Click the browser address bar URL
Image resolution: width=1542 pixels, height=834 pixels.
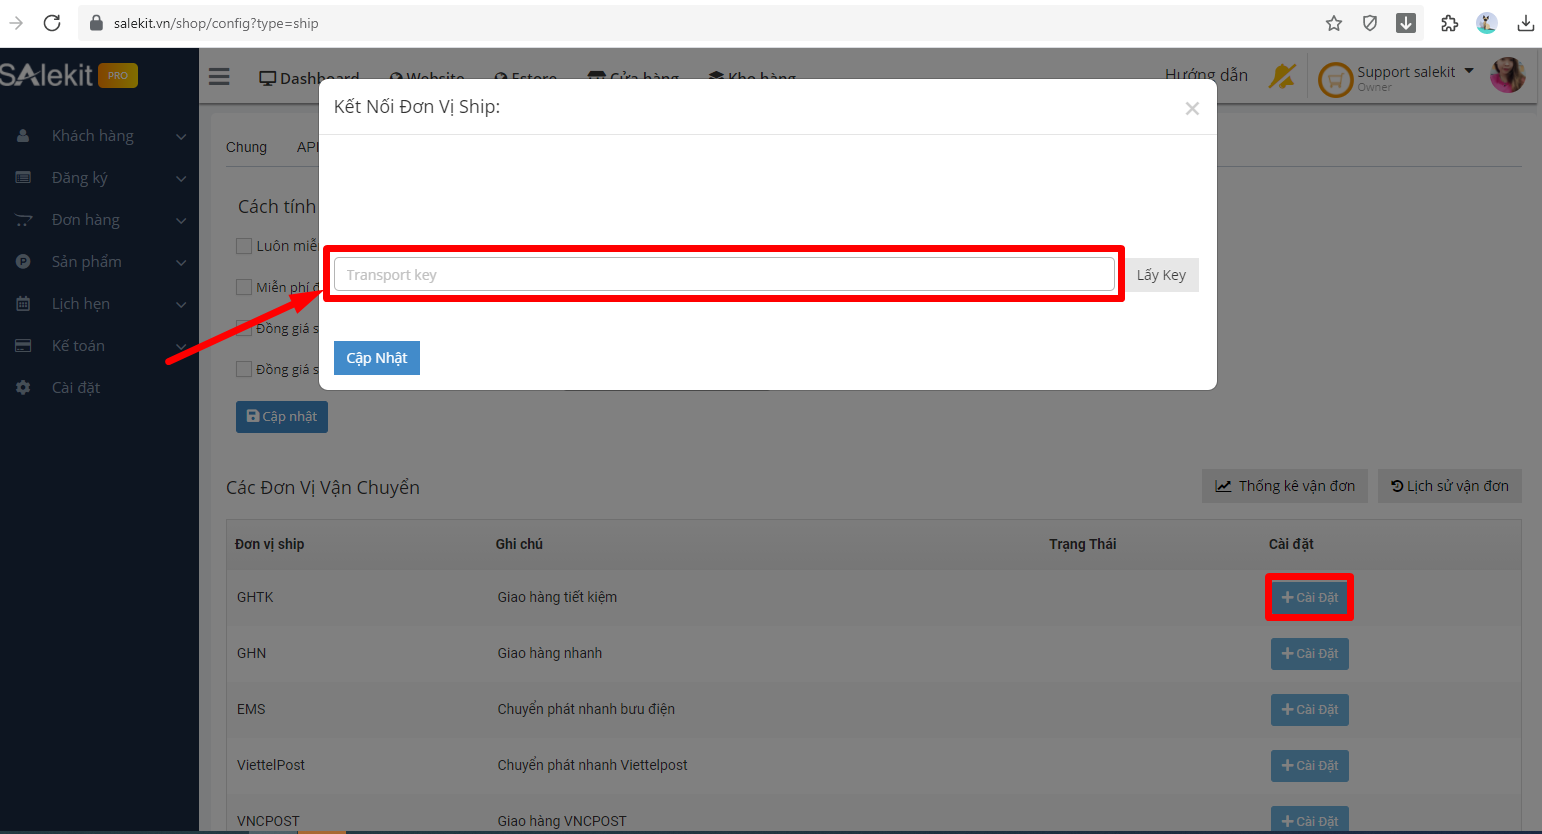216,23
